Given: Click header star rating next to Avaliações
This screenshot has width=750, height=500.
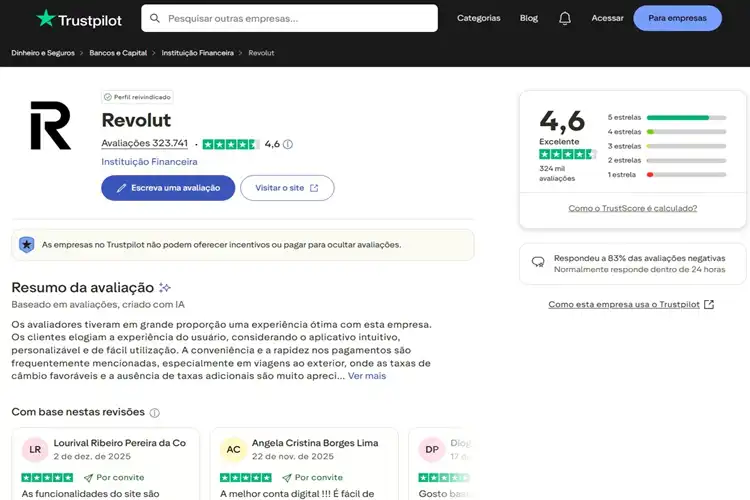Looking at the screenshot, I should click(x=231, y=144).
